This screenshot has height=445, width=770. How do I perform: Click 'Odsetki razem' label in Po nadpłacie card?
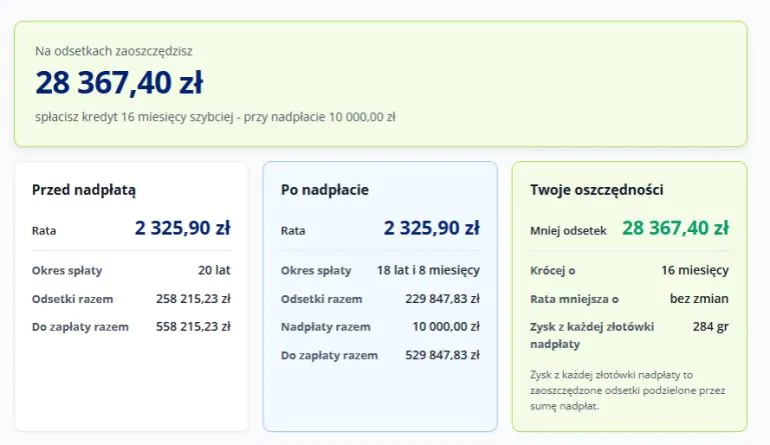(321, 299)
